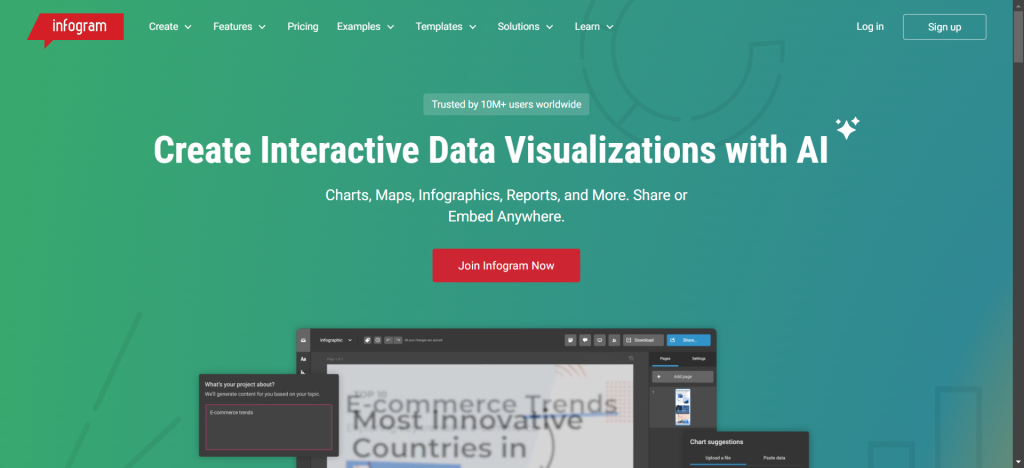Click the Download button in editor preview

643,340
